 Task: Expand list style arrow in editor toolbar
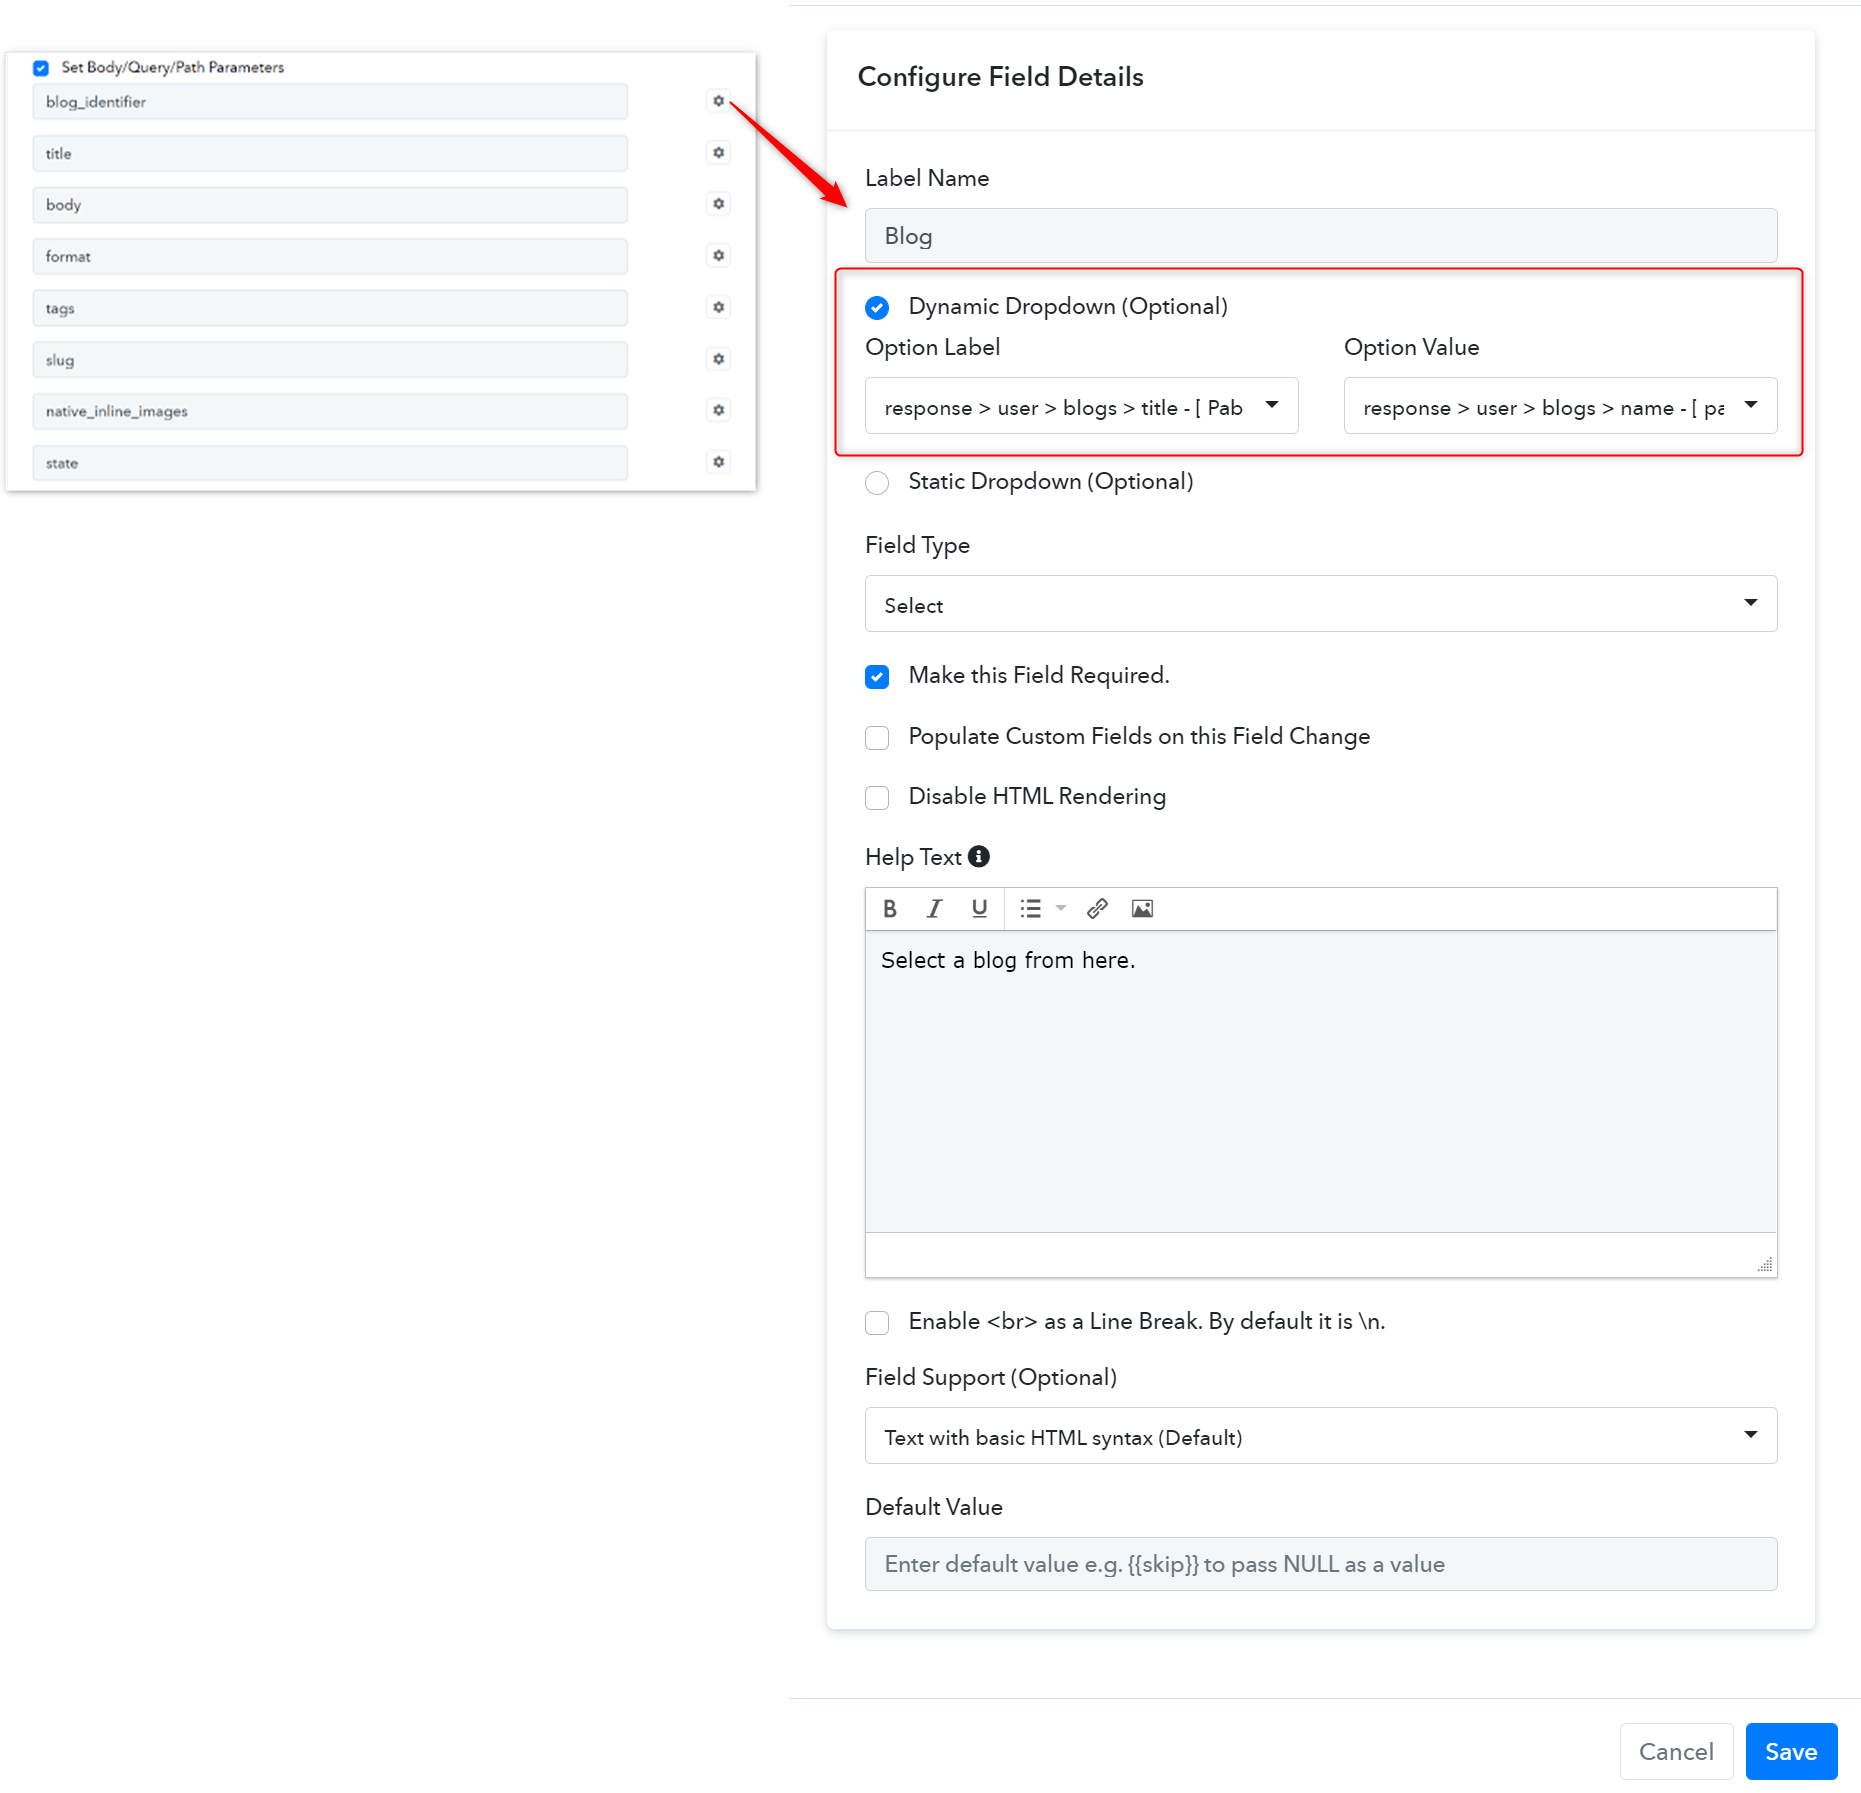[1061, 909]
